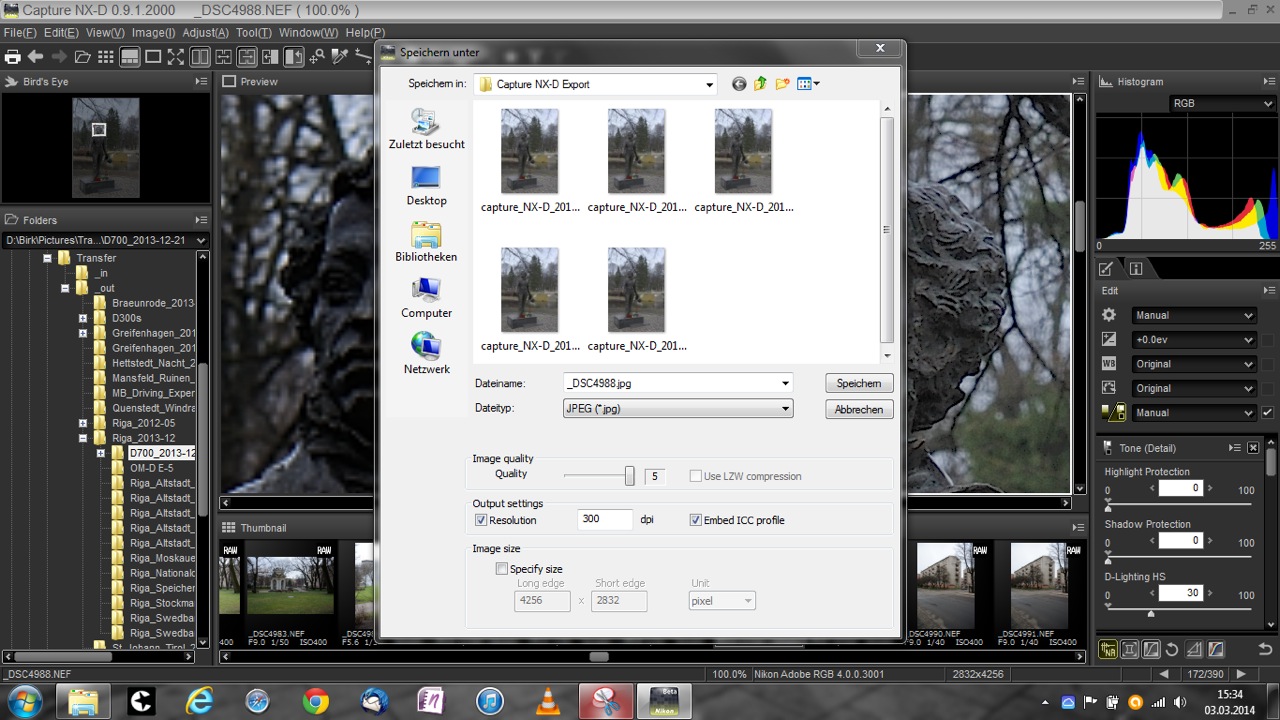Collapse the Transfer folder tree node
Image resolution: width=1280 pixels, height=720 pixels.
pos(47,258)
